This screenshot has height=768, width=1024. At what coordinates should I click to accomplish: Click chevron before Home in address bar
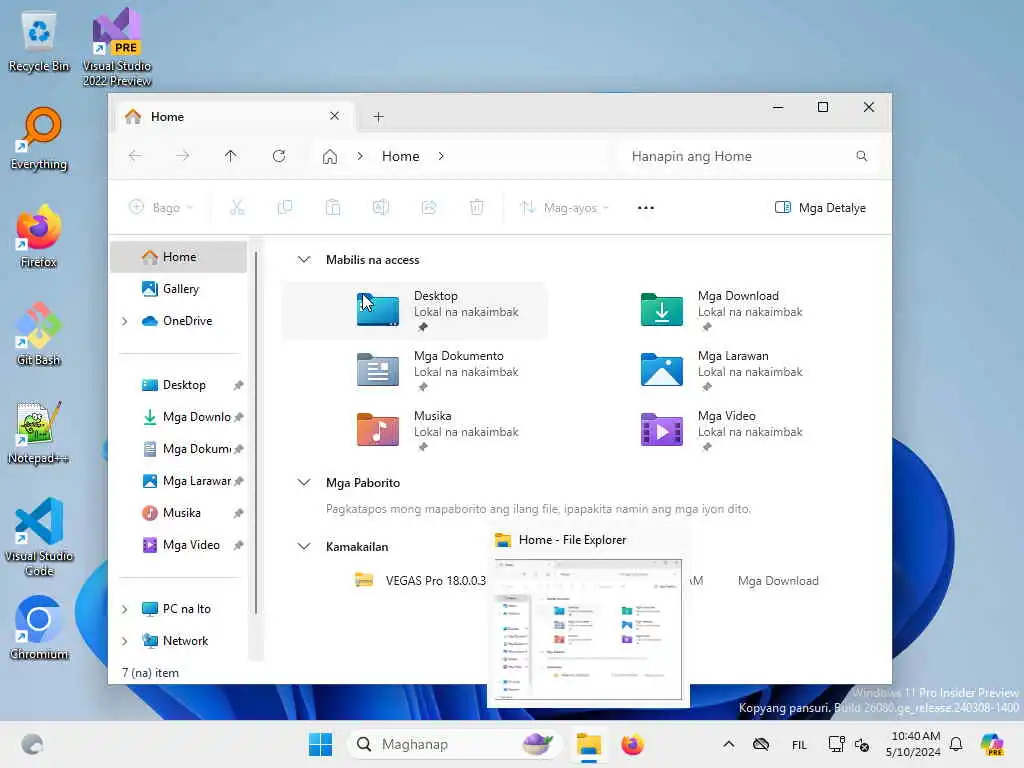pyautogui.click(x=360, y=156)
